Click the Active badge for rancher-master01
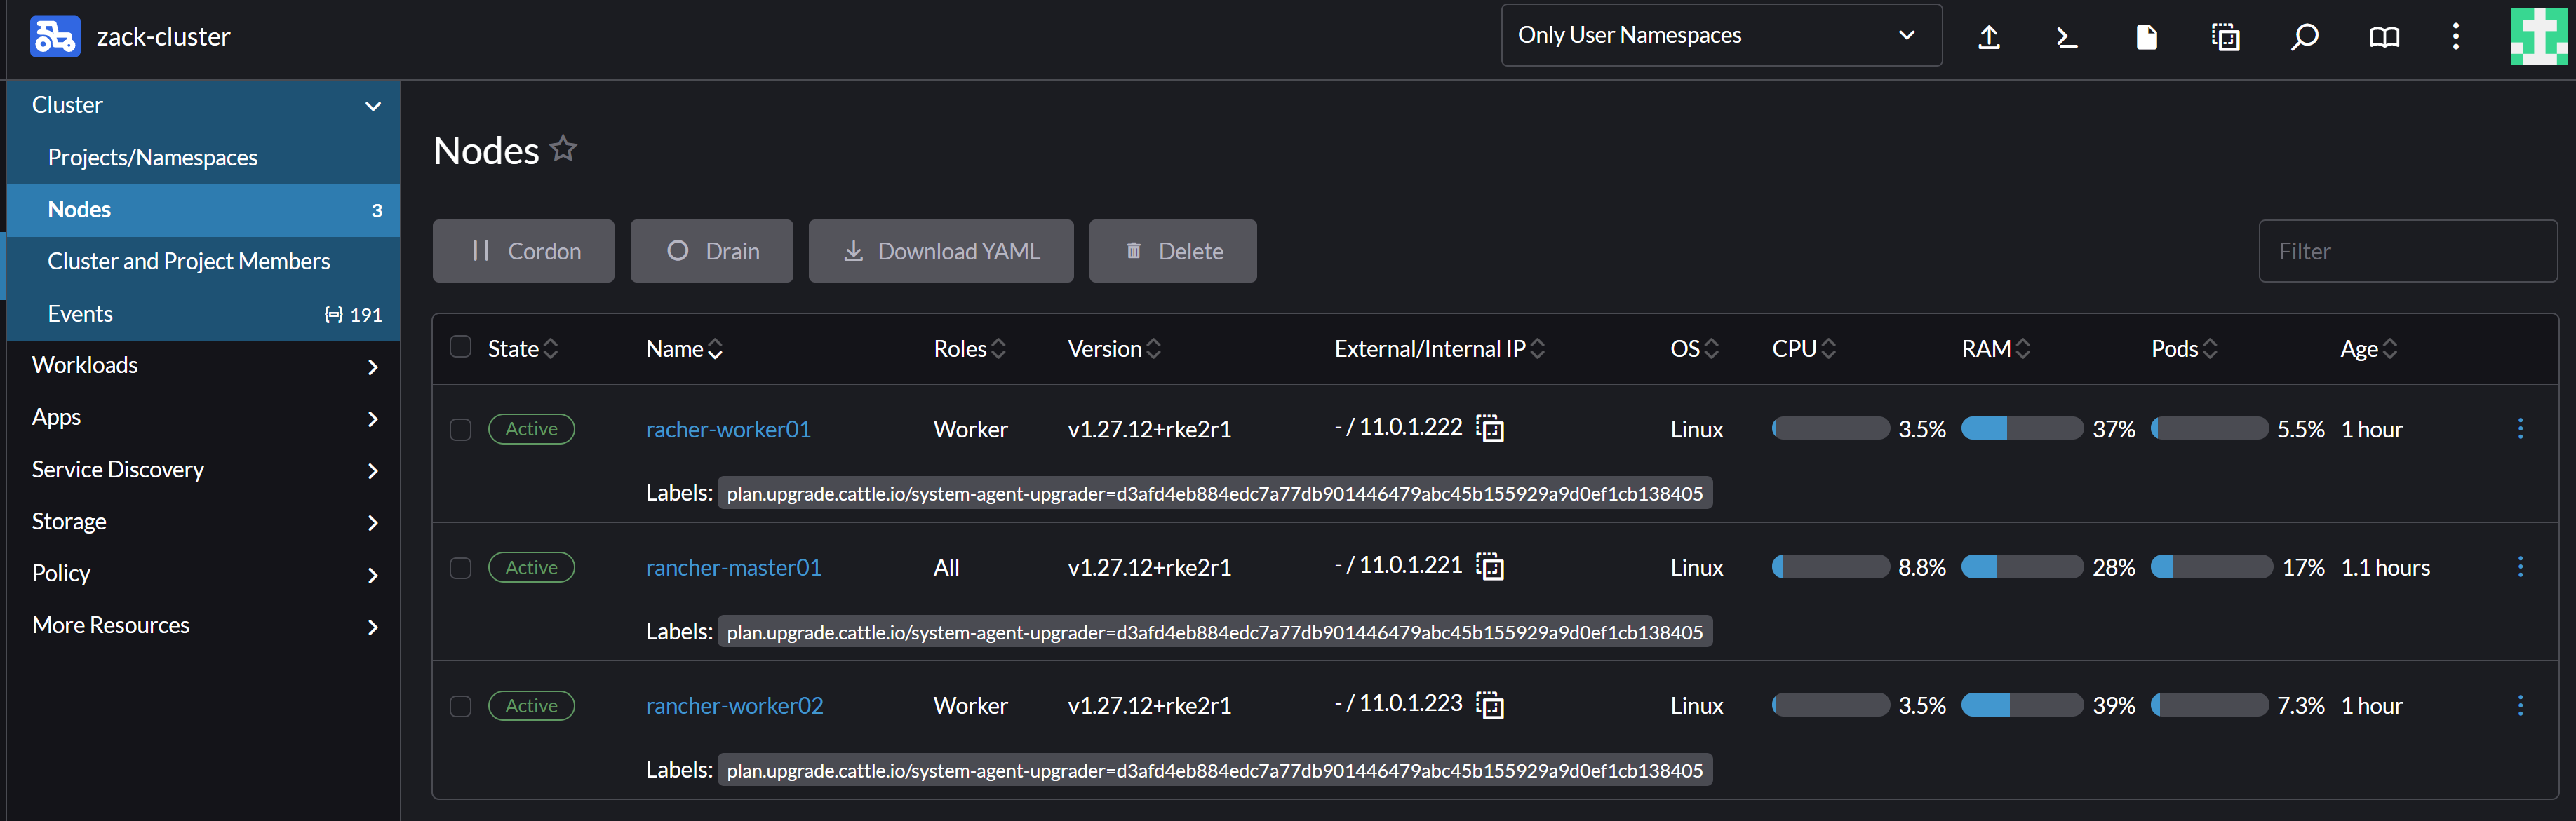Viewport: 2576px width, 821px height. [x=531, y=567]
